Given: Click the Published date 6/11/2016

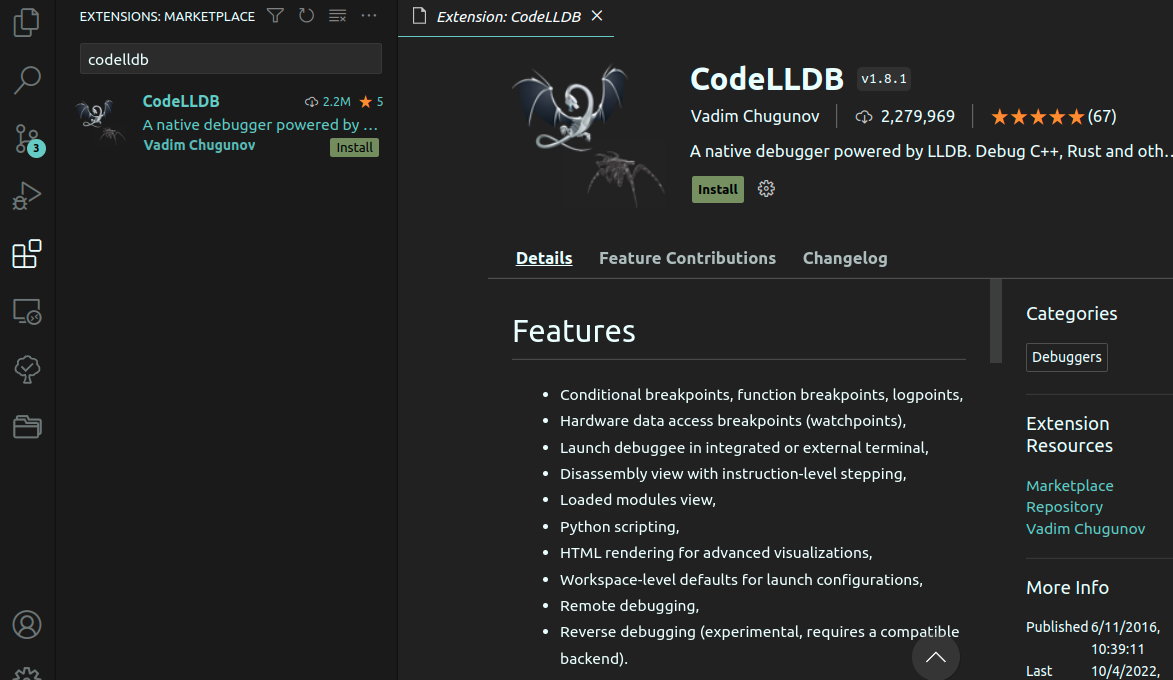Looking at the screenshot, I should (1125, 637).
